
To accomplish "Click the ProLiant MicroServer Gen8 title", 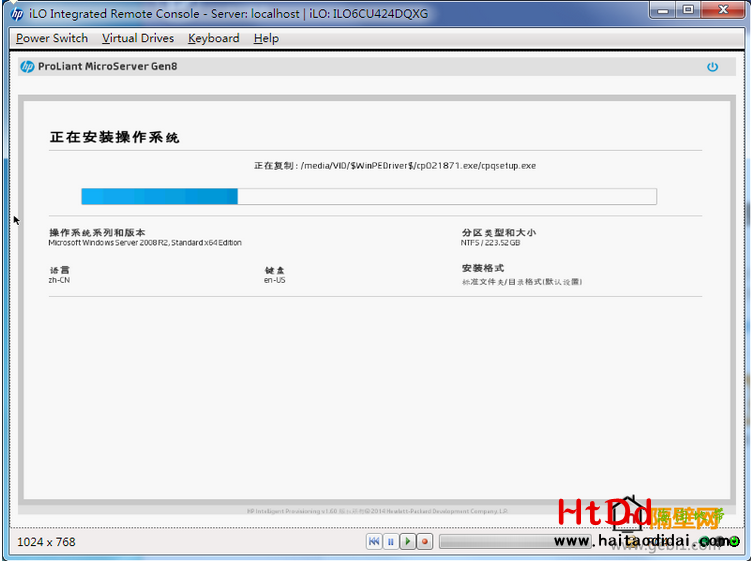I will click(x=107, y=67).
